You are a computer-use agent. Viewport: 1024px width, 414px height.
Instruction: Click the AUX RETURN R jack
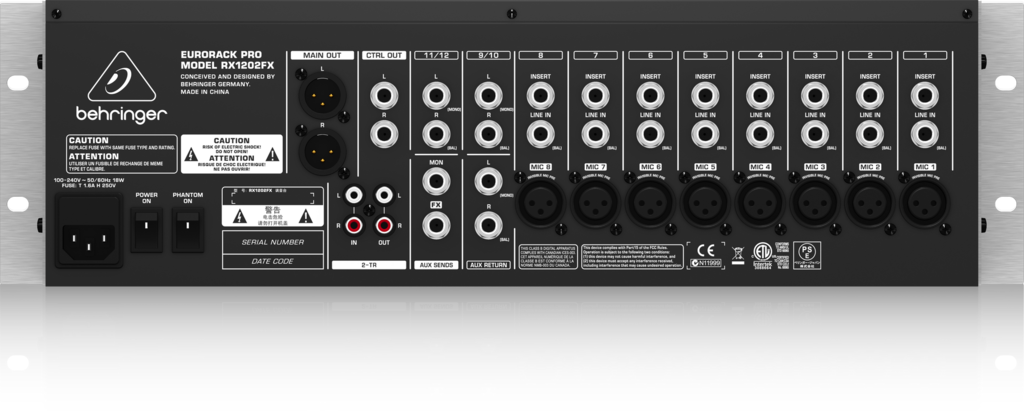(x=488, y=225)
